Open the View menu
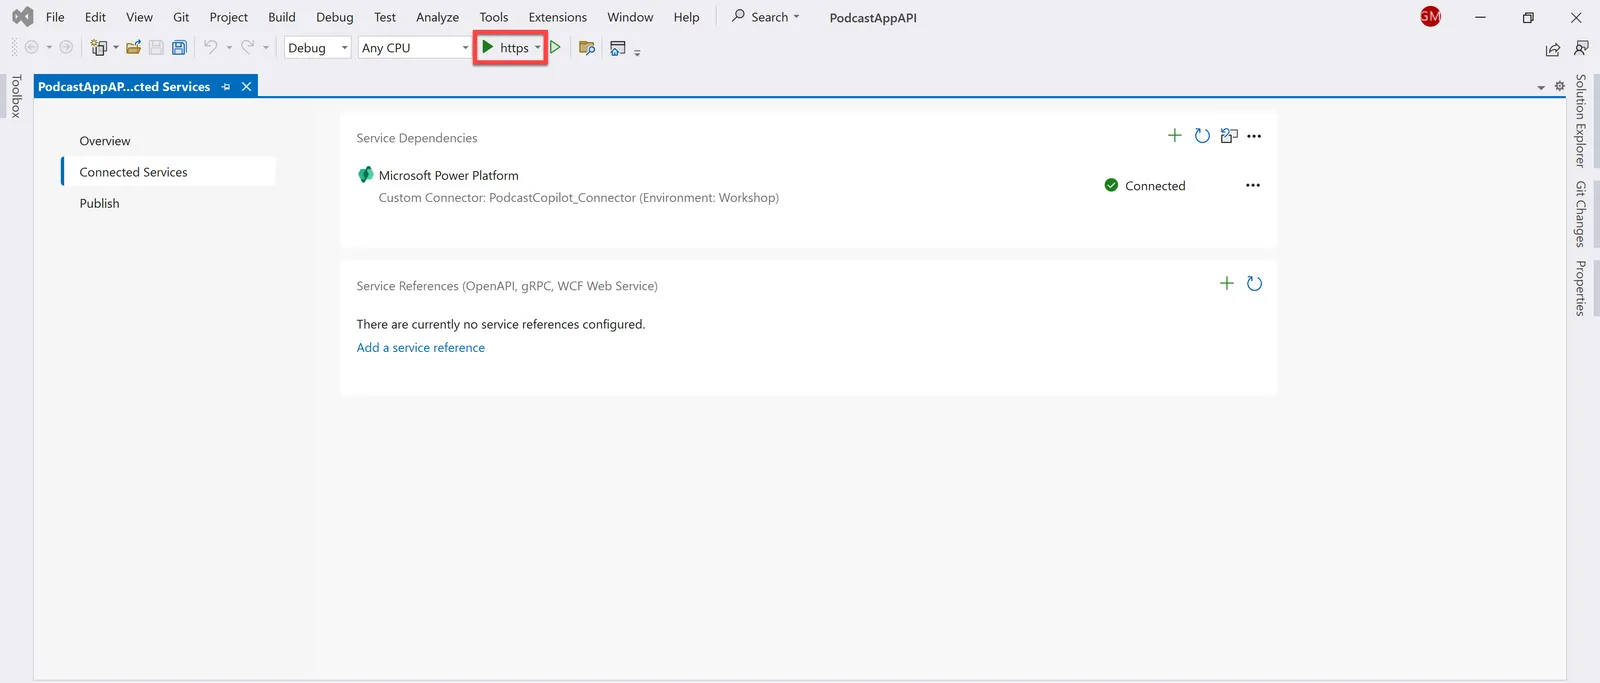The height and width of the screenshot is (683, 1600). (139, 17)
